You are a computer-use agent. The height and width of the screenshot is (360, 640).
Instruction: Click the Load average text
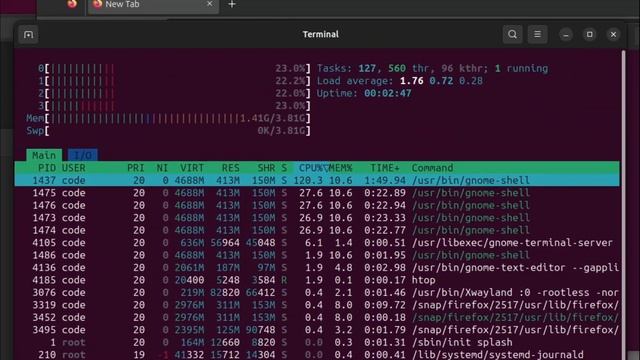click(x=400, y=81)
